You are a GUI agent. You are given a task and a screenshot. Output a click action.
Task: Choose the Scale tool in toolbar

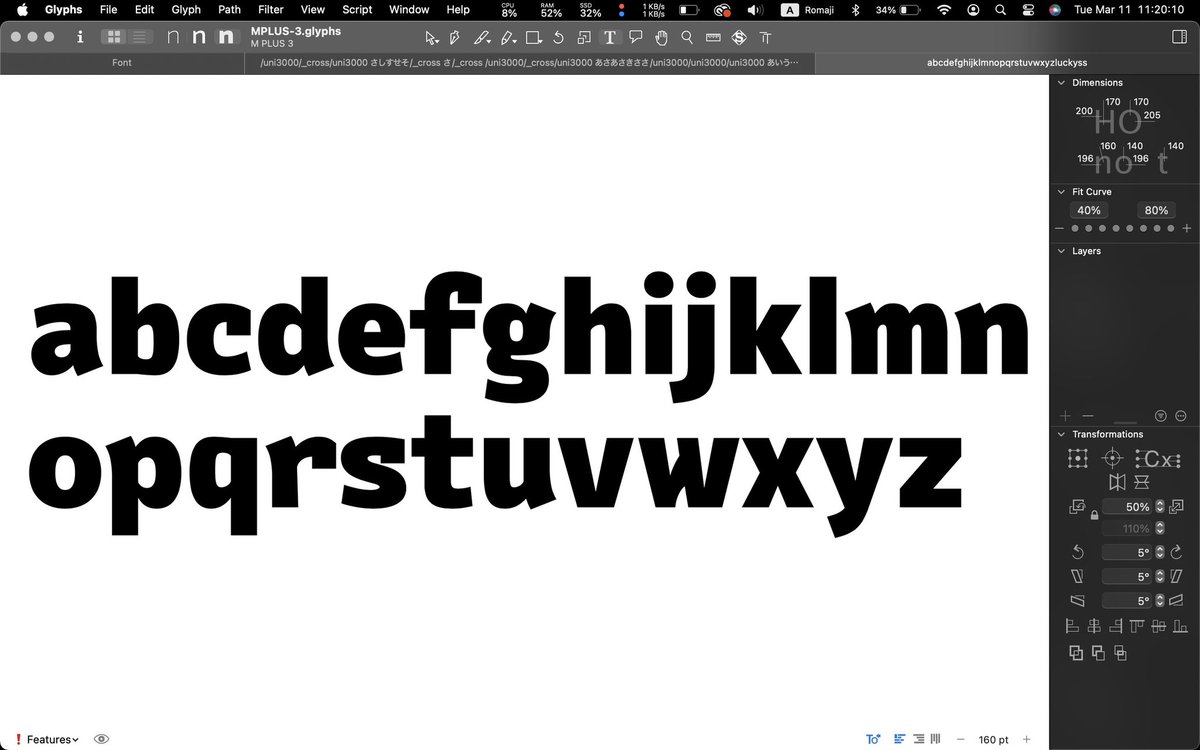coord(584,38)
